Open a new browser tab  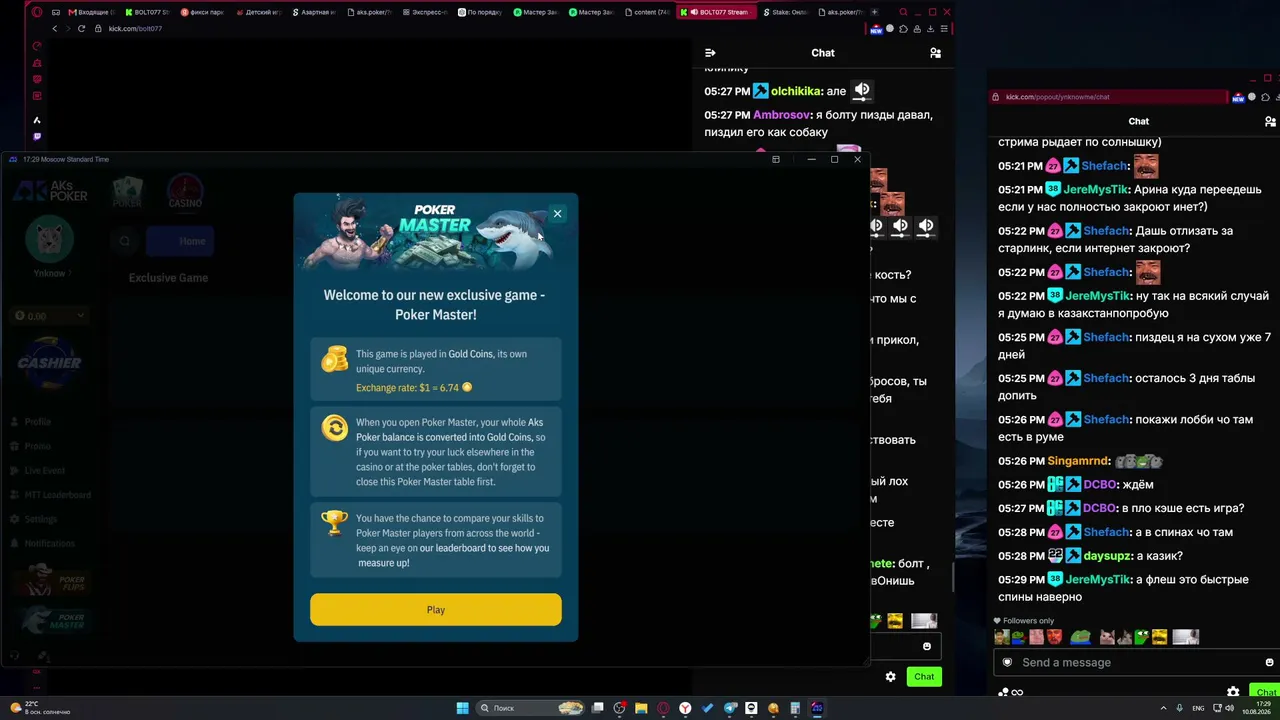pos(876,12)
